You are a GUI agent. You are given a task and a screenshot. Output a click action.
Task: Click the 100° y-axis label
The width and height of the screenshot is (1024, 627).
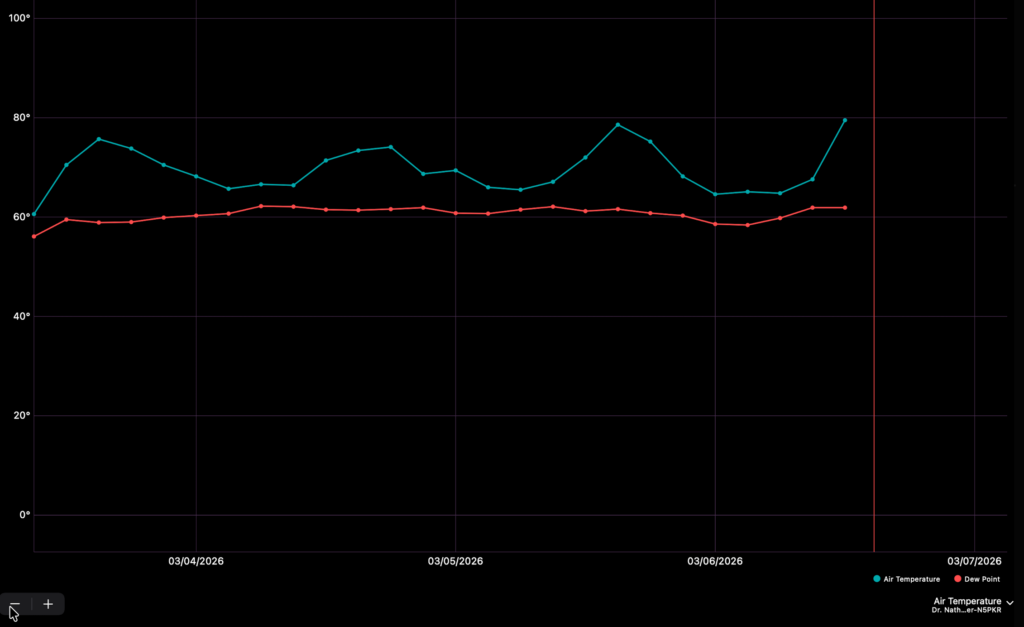click(x=20, y=19)
